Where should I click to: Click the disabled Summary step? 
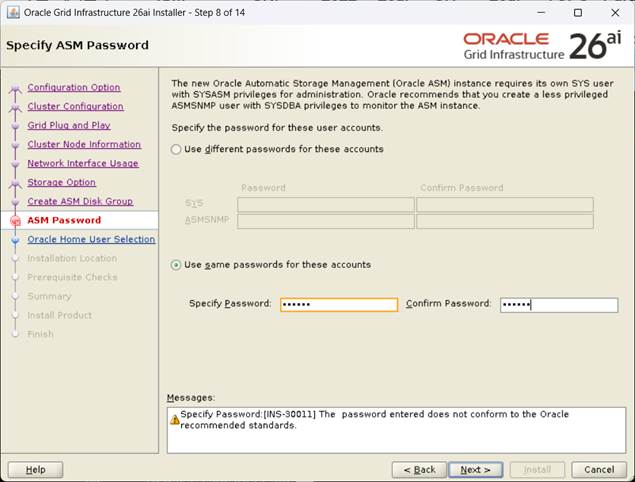[x=49, y=296]
